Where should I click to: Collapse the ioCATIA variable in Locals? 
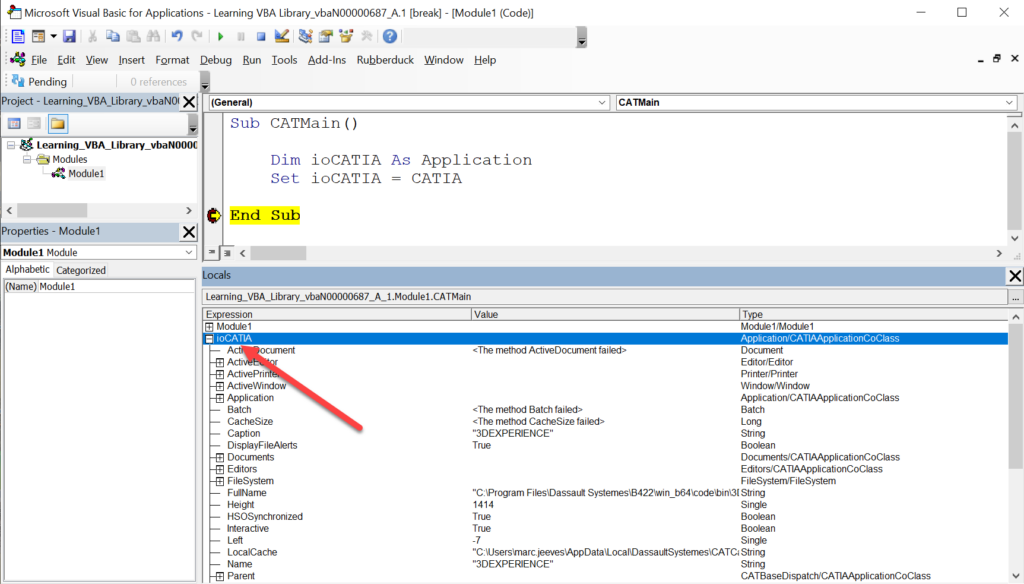coord(209,339)
